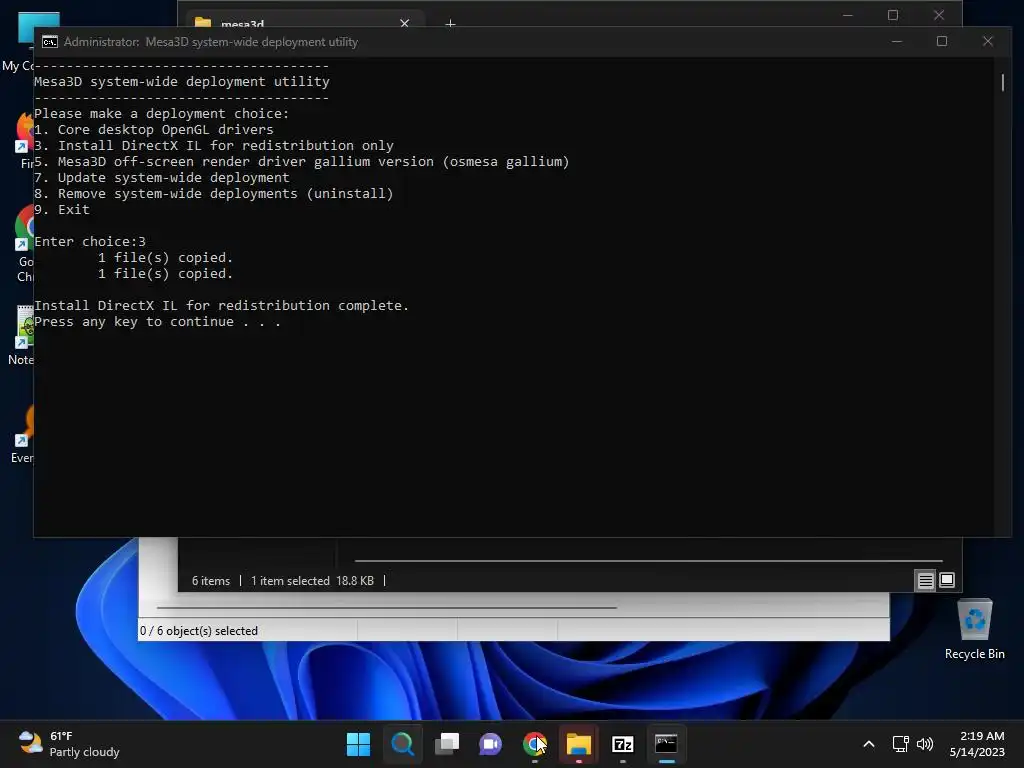Click '7. Update system-wide deployment' line
The height and width of the screenshot is (768, 1024).
pyautogui.click(x=161, y=178)
